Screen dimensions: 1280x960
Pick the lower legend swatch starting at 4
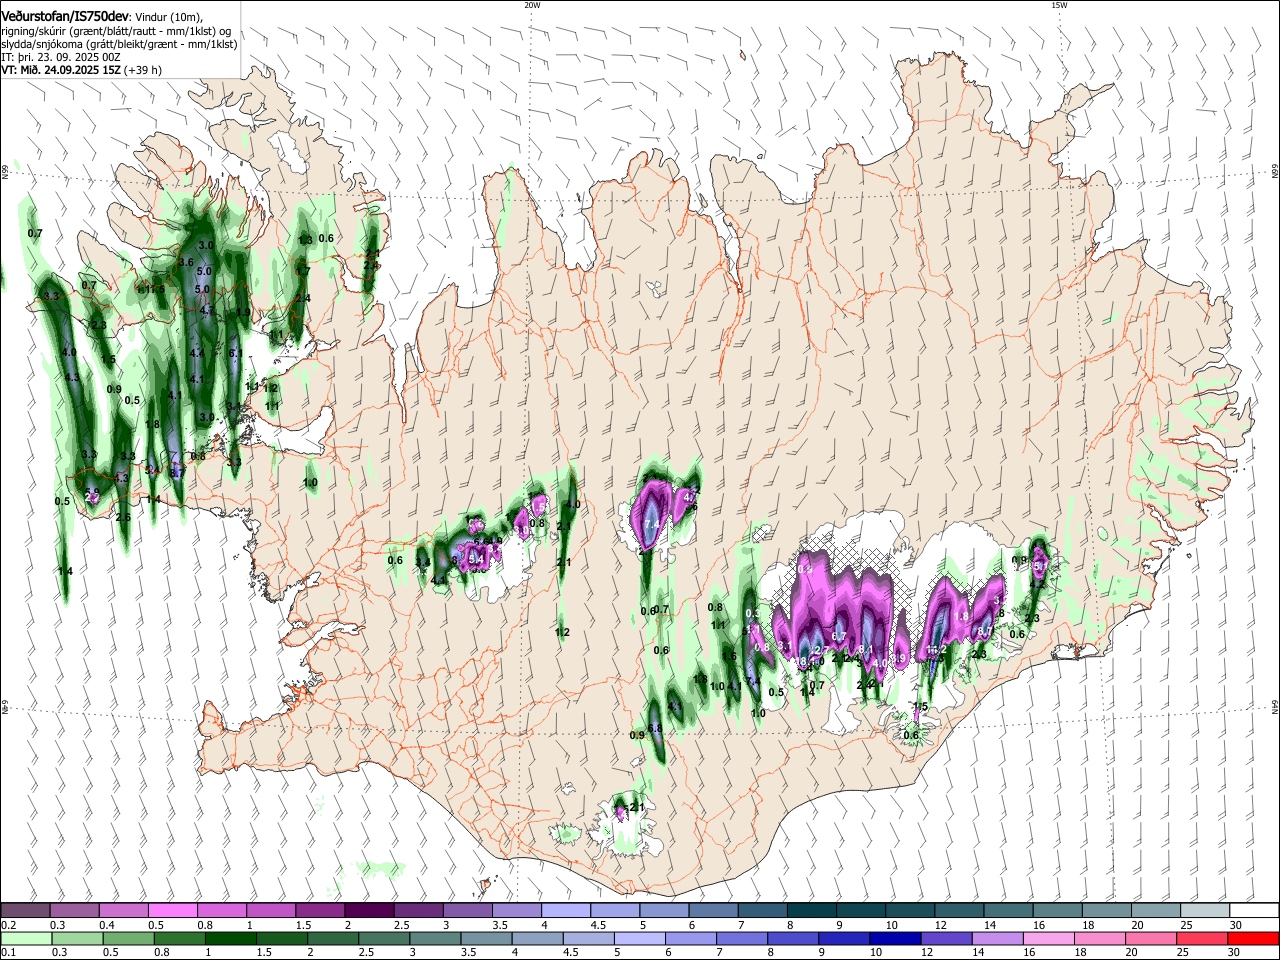coord(537,938)
